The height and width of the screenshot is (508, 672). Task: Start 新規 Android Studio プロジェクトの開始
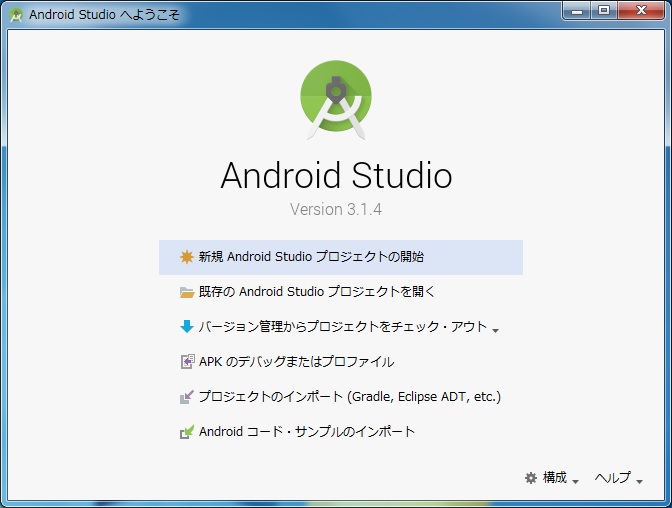pyautogui.click(x=341, y=257)
